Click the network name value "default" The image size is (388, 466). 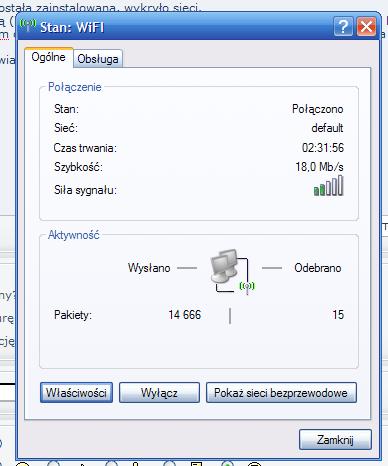click(x=327, y=128)
